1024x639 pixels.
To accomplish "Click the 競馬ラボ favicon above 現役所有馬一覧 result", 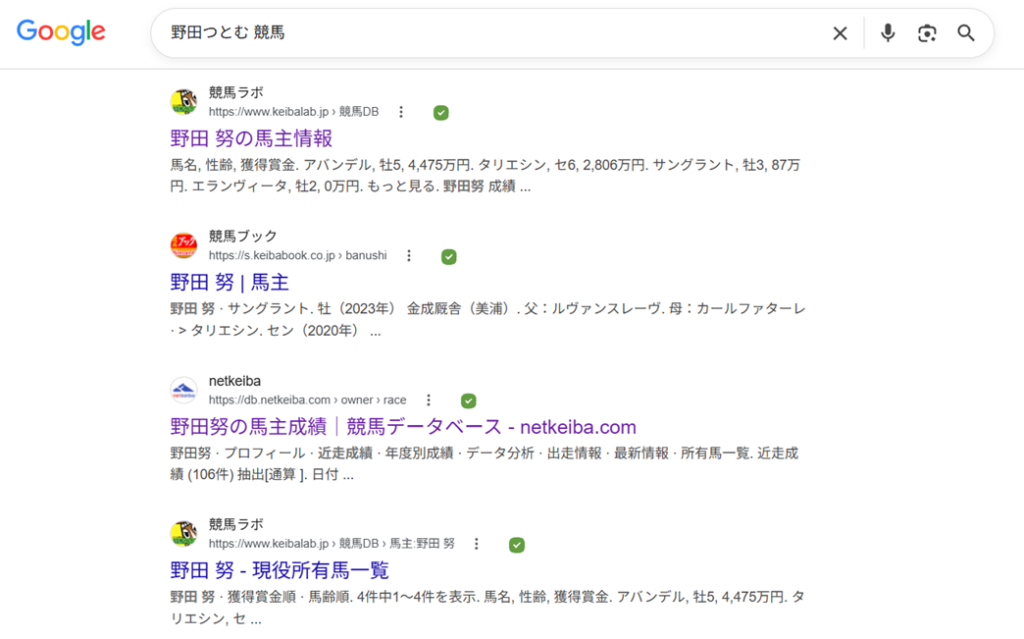I will pos(184,533).
